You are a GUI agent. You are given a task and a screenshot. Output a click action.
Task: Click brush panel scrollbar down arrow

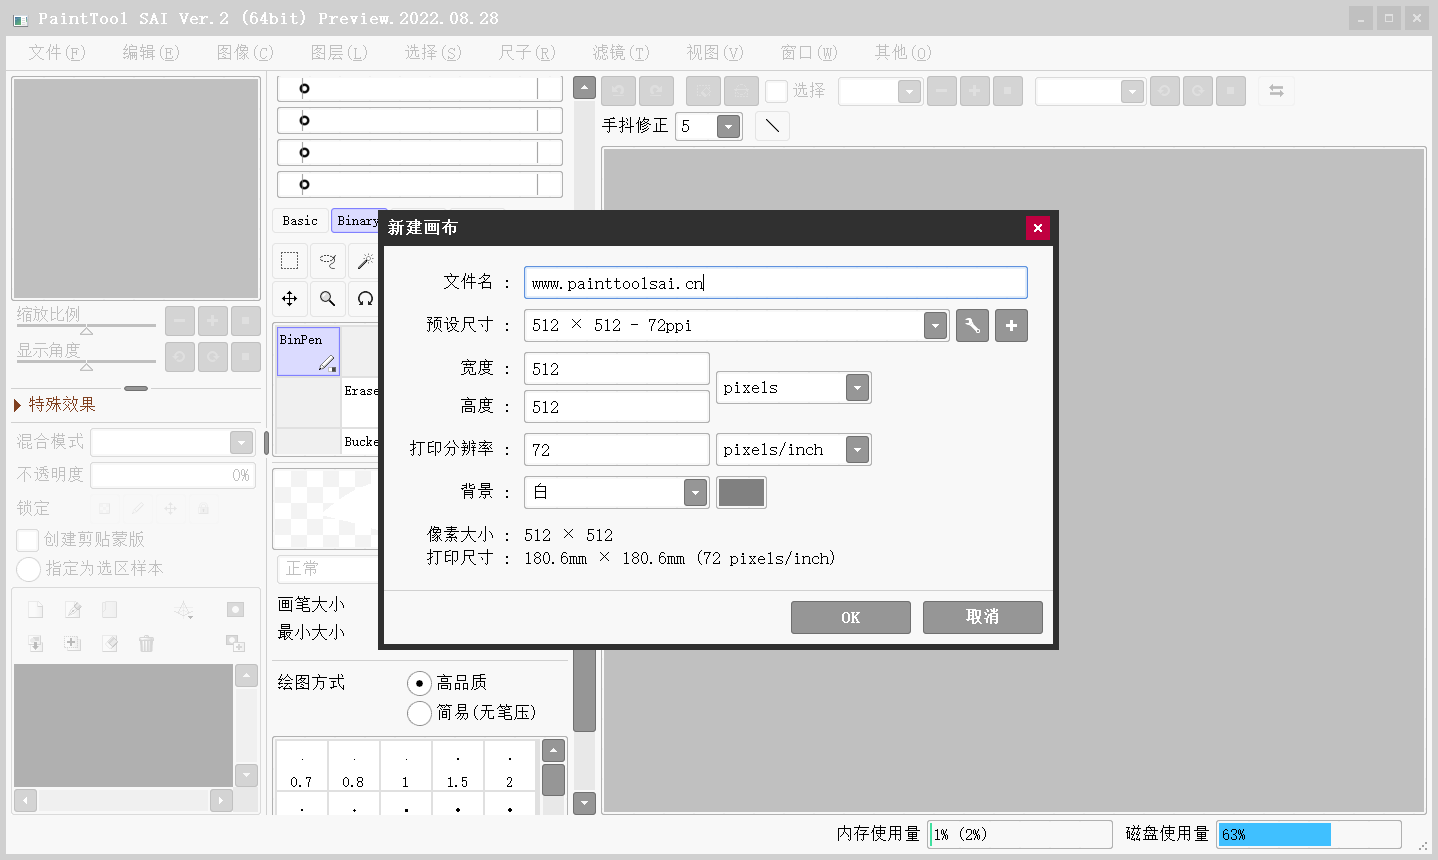[x=585, y=803]
